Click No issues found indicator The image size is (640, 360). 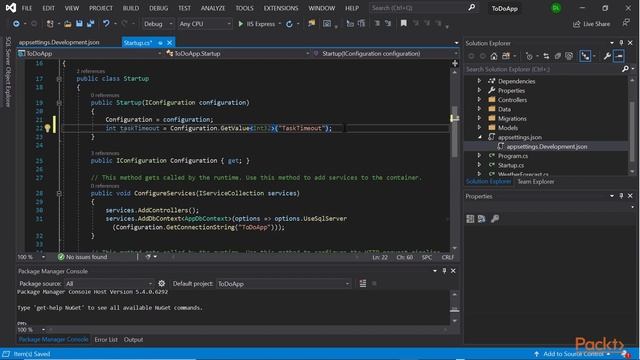click(82, 257)
